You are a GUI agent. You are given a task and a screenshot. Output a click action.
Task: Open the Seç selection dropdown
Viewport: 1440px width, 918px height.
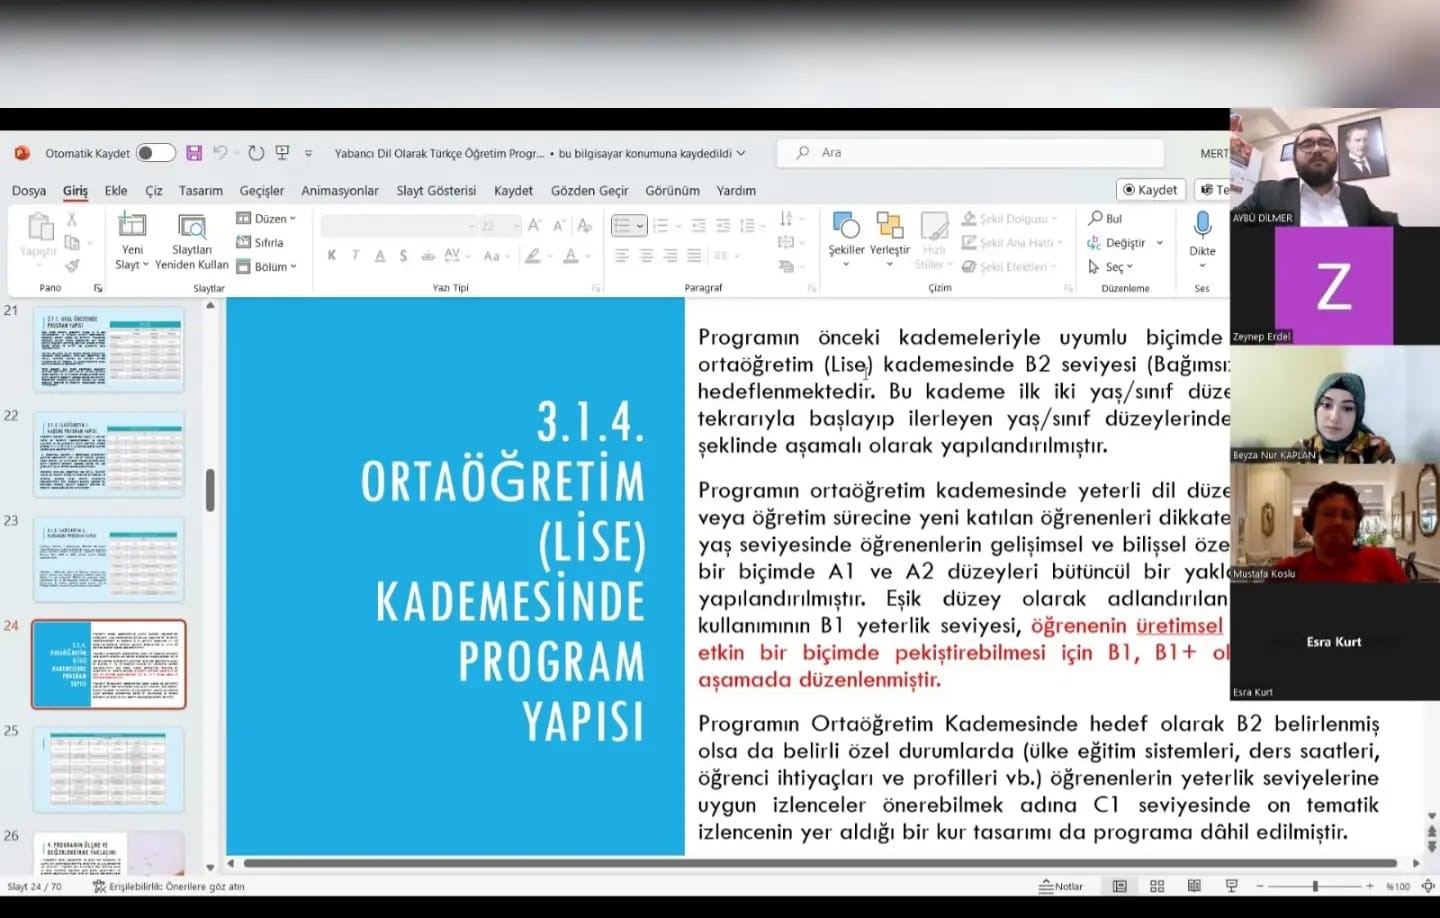[1112, 267]
